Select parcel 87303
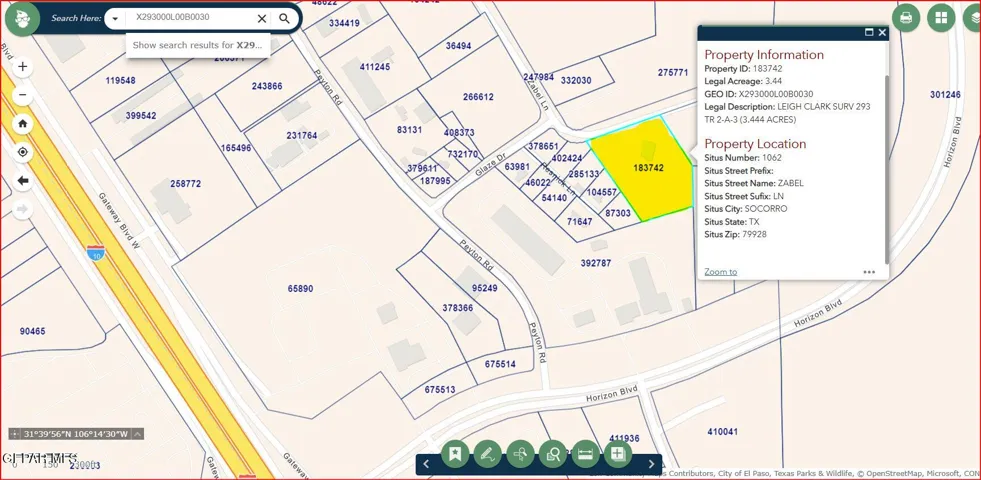The width and height of the screenshot is (981, 480). click(x=618, y=213)
